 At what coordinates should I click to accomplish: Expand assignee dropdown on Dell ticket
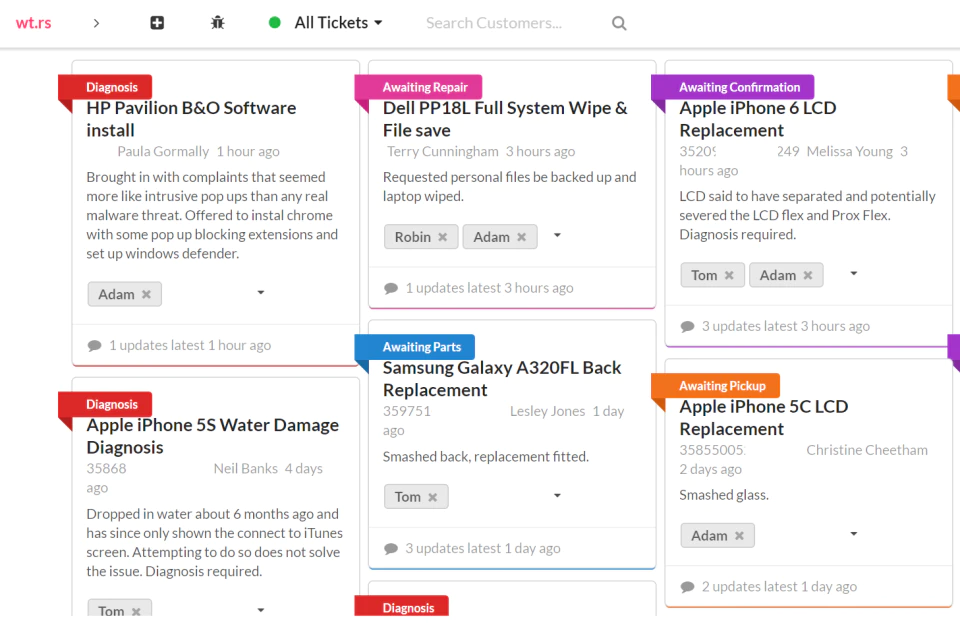tap(557, 235)
